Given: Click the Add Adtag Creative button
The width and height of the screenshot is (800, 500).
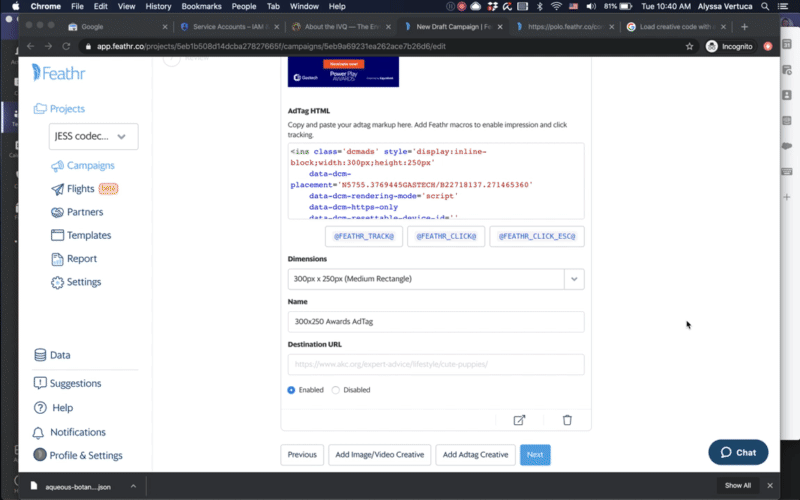Looking at the screenshot, I should [475, 455].
